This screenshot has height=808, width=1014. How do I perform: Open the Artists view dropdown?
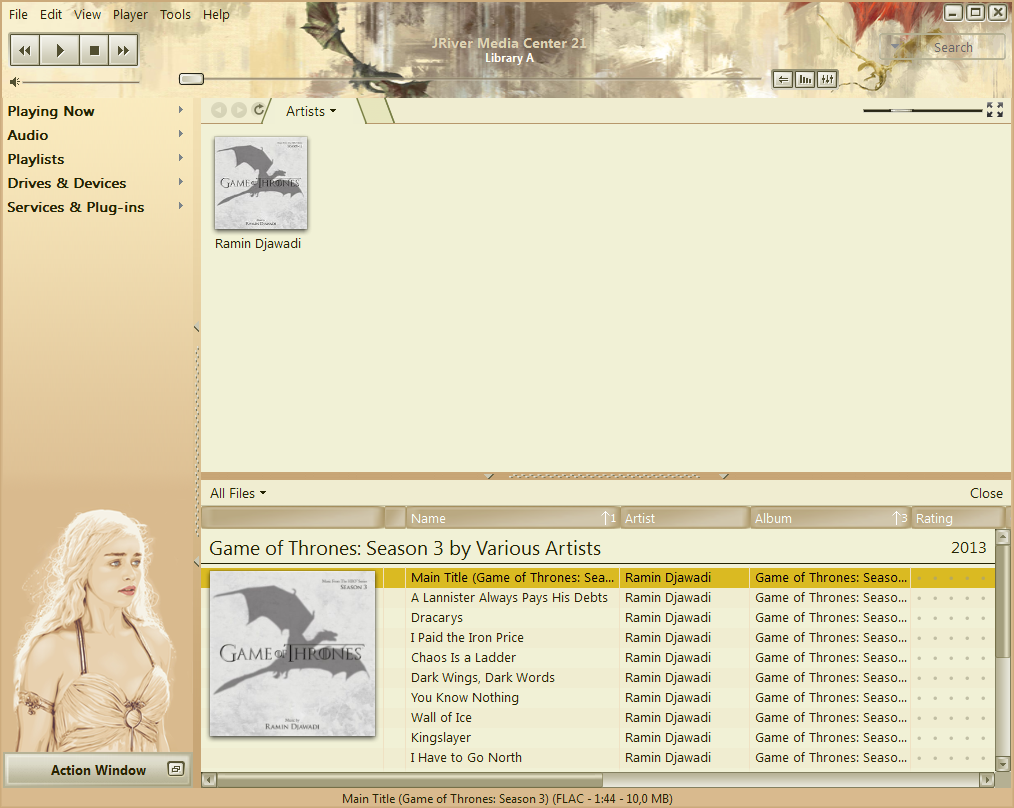coord(311,111)
